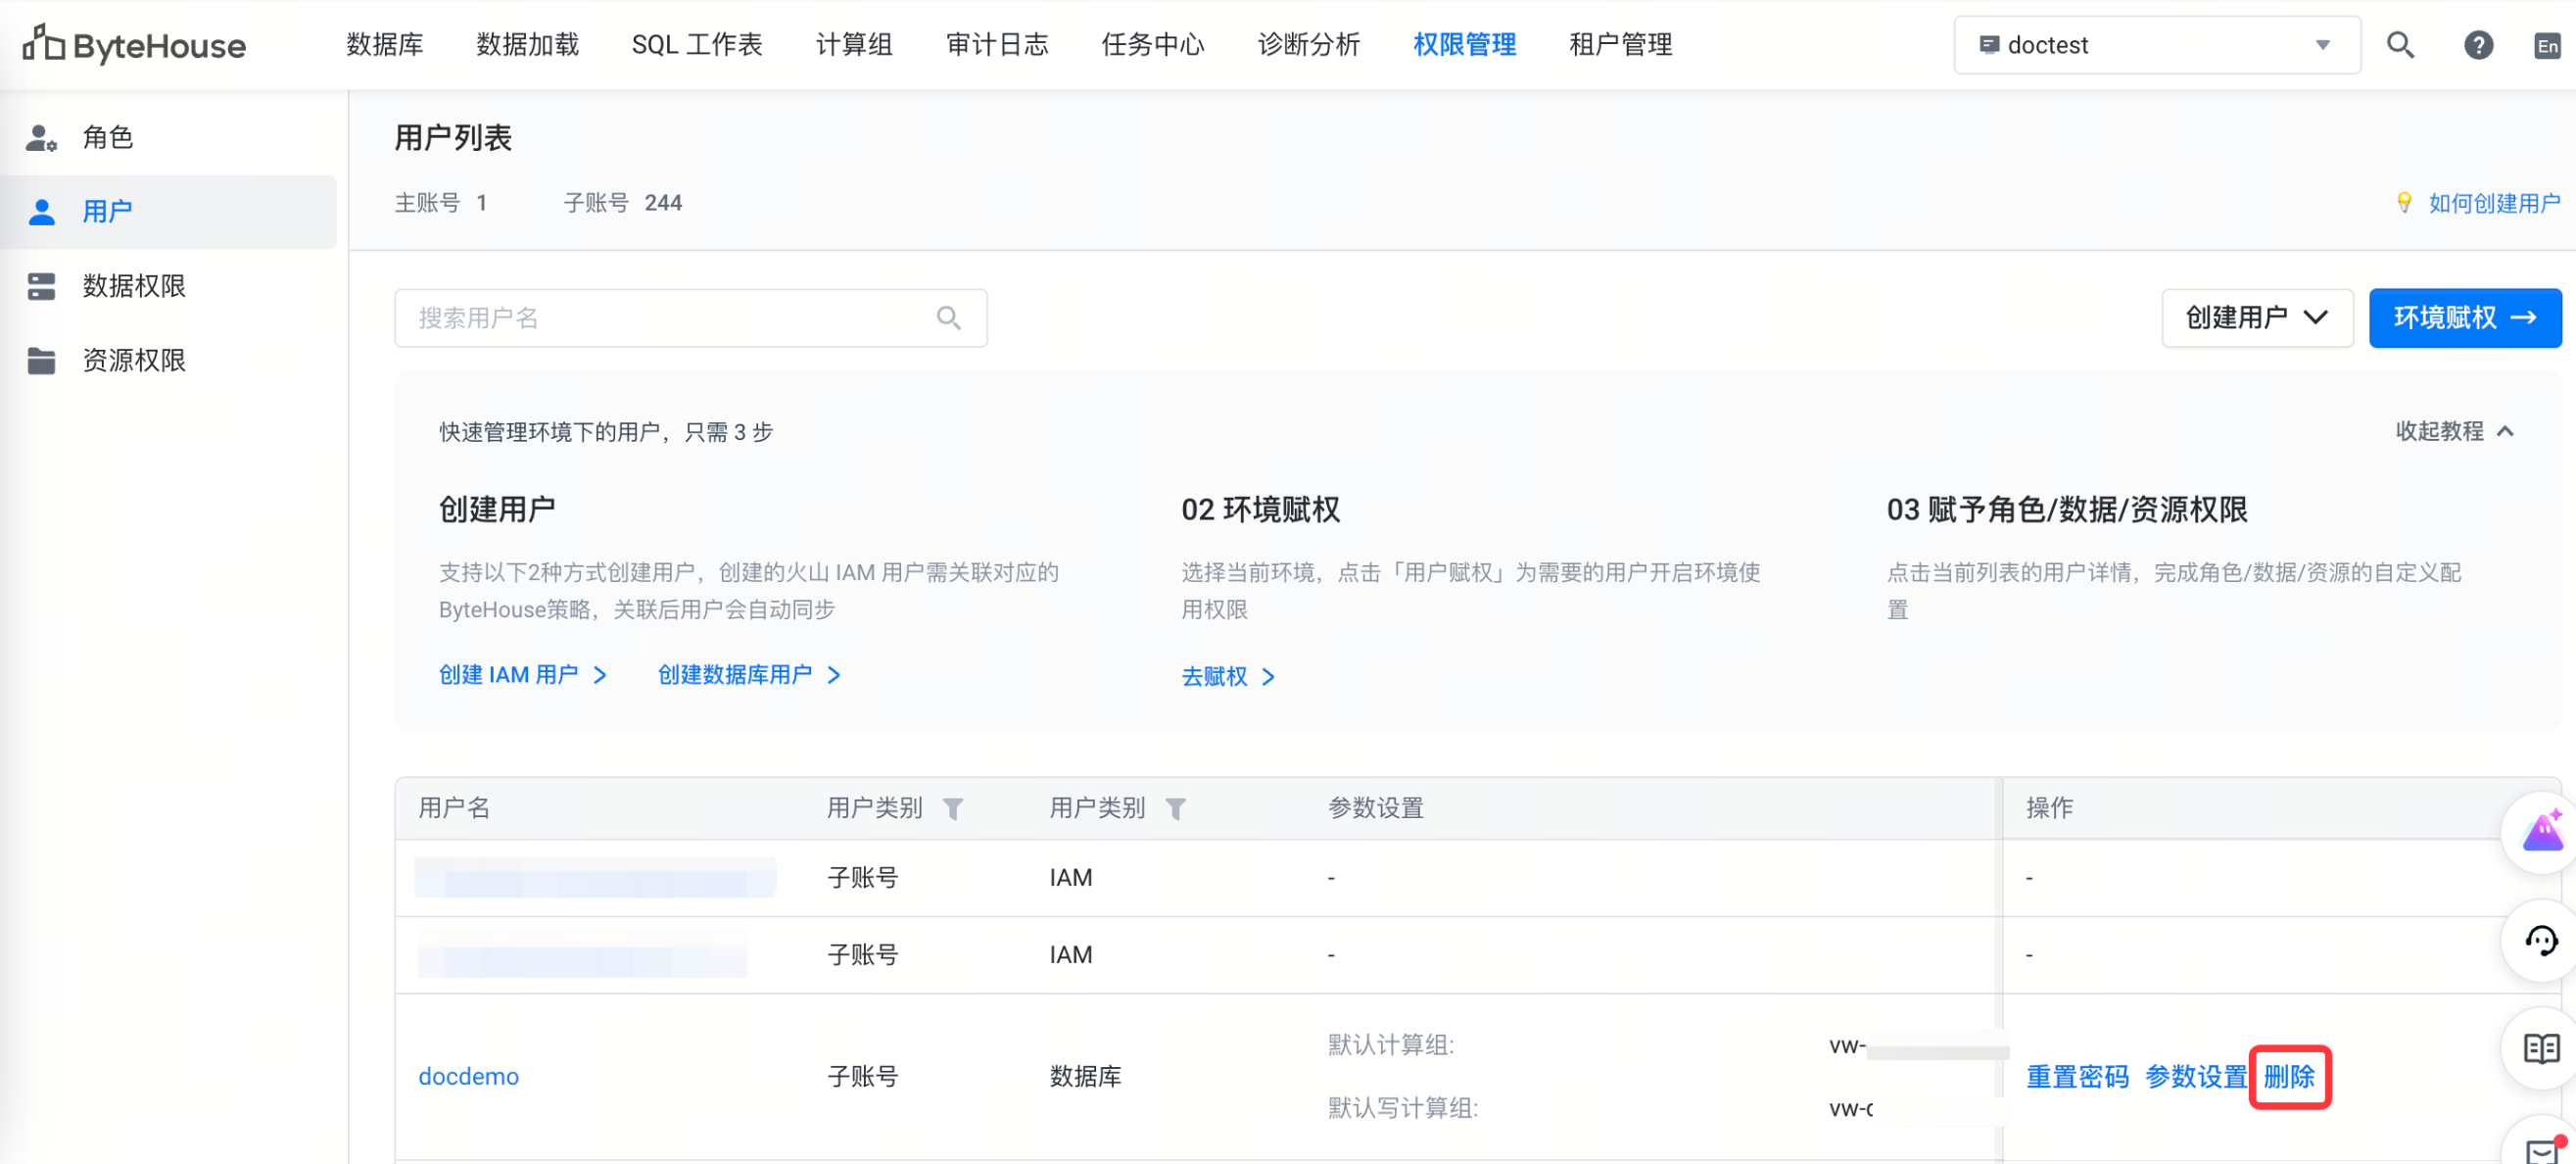Go to 审计日志 in top navigation
2576x1164 pixels.
pyautogui.click(x=997, y=45)
